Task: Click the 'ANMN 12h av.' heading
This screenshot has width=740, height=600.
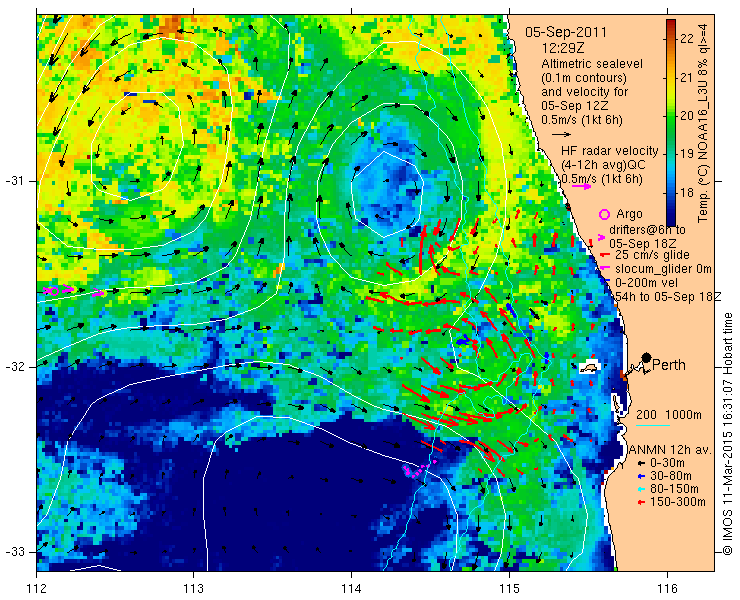Action: click(x=671, y=449)
